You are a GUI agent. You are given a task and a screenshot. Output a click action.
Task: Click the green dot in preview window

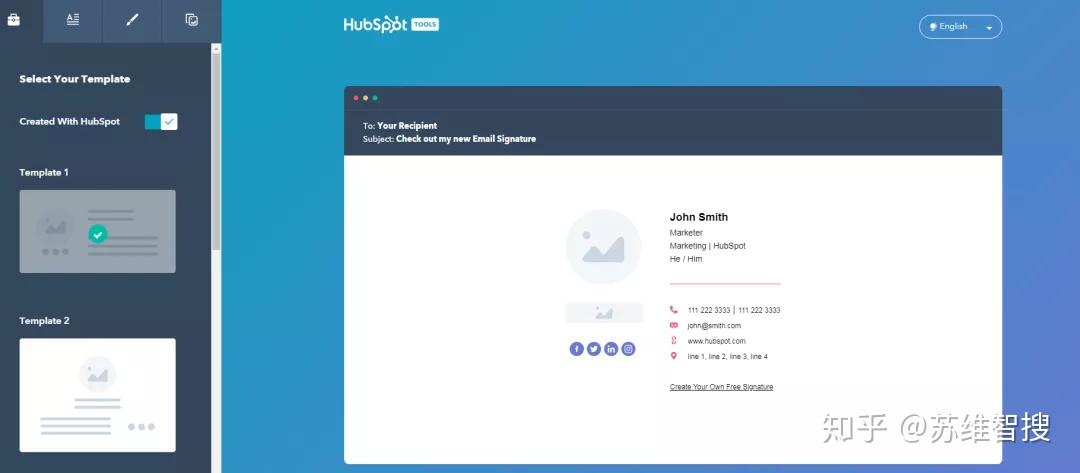click(375, 98)
